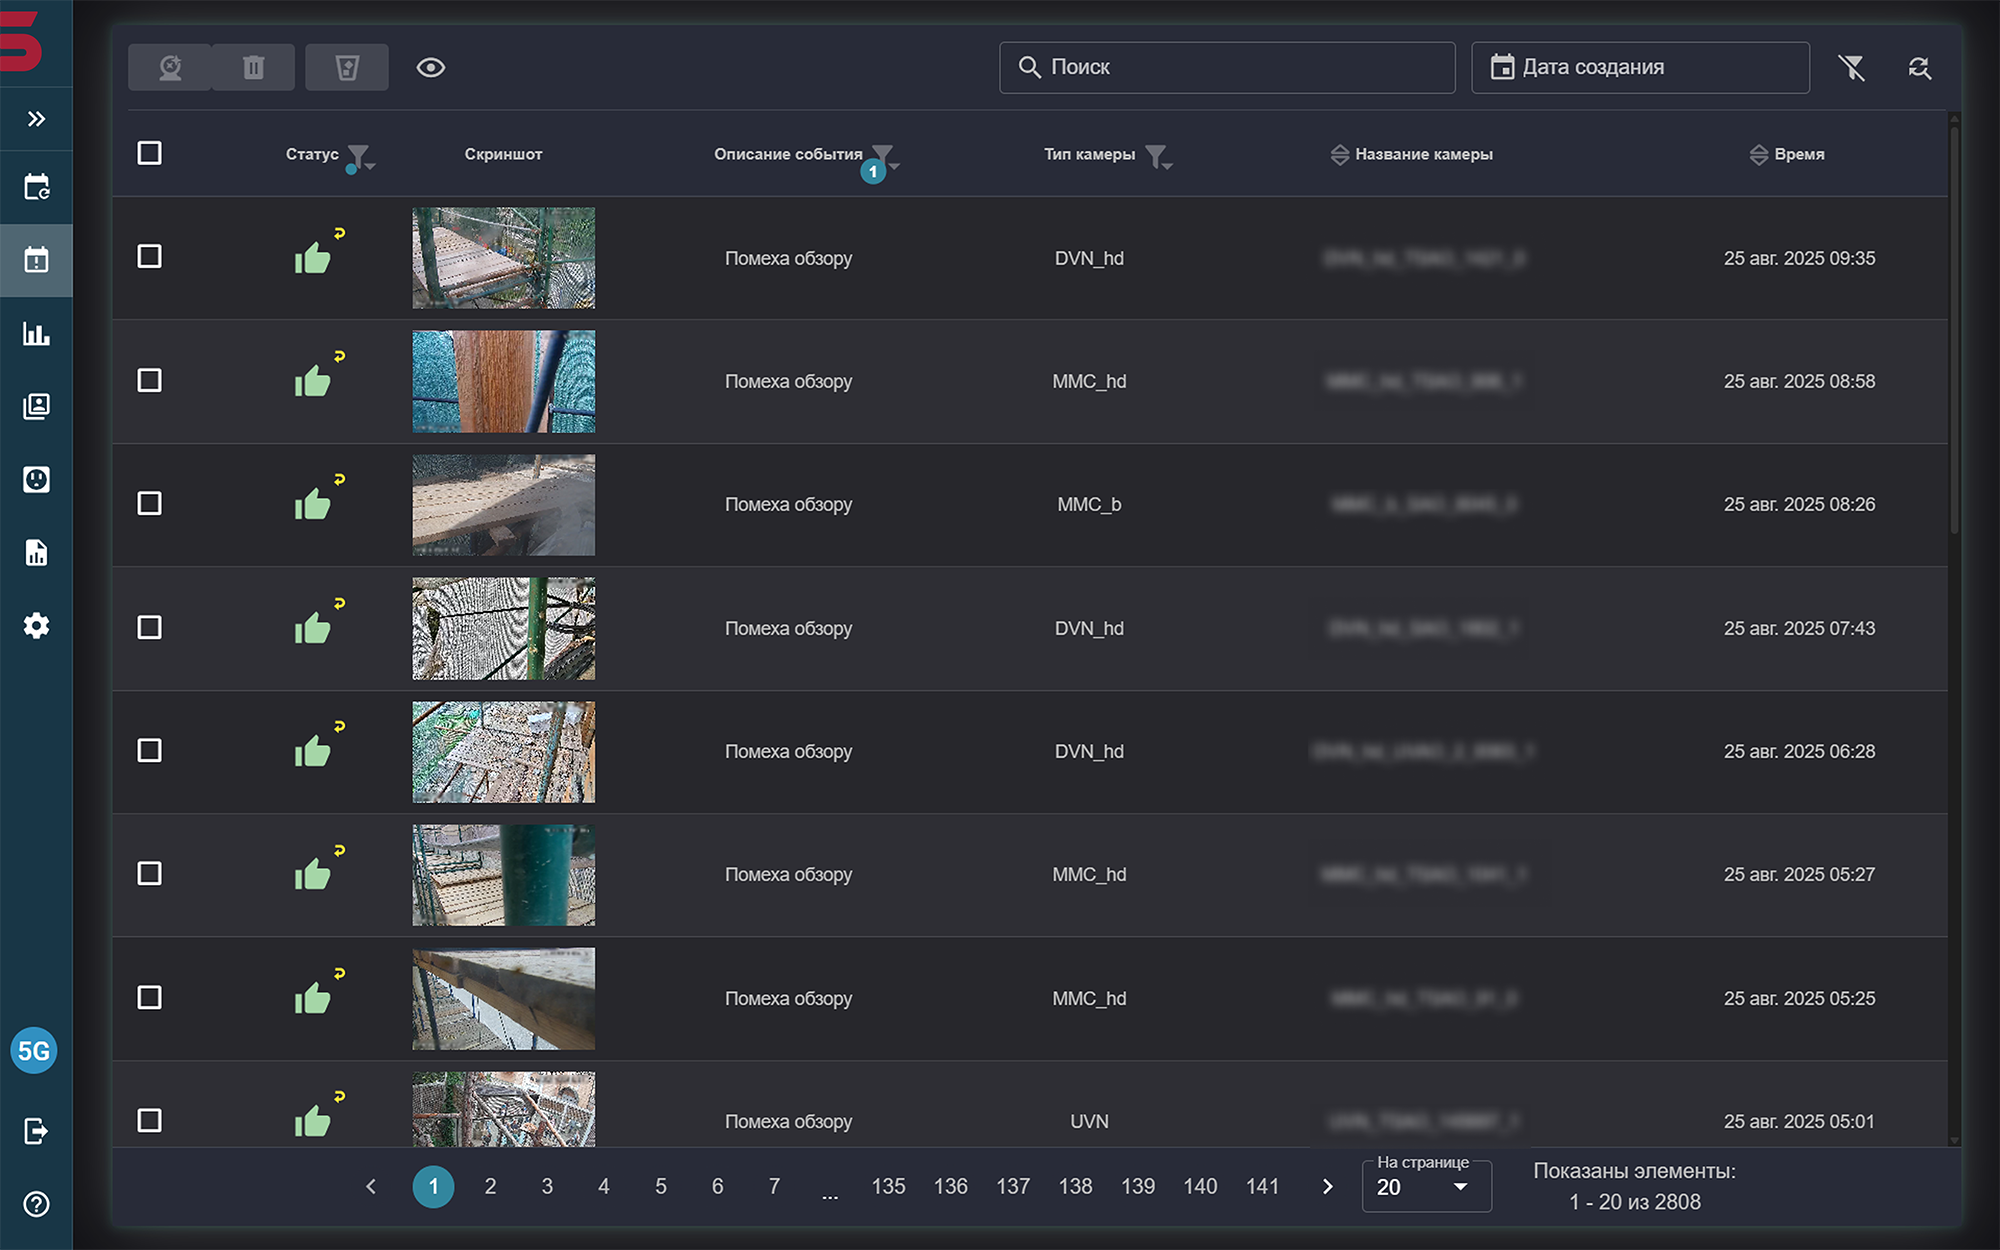
Task: Open the help question mark icon
Action: click(36, 1204)
